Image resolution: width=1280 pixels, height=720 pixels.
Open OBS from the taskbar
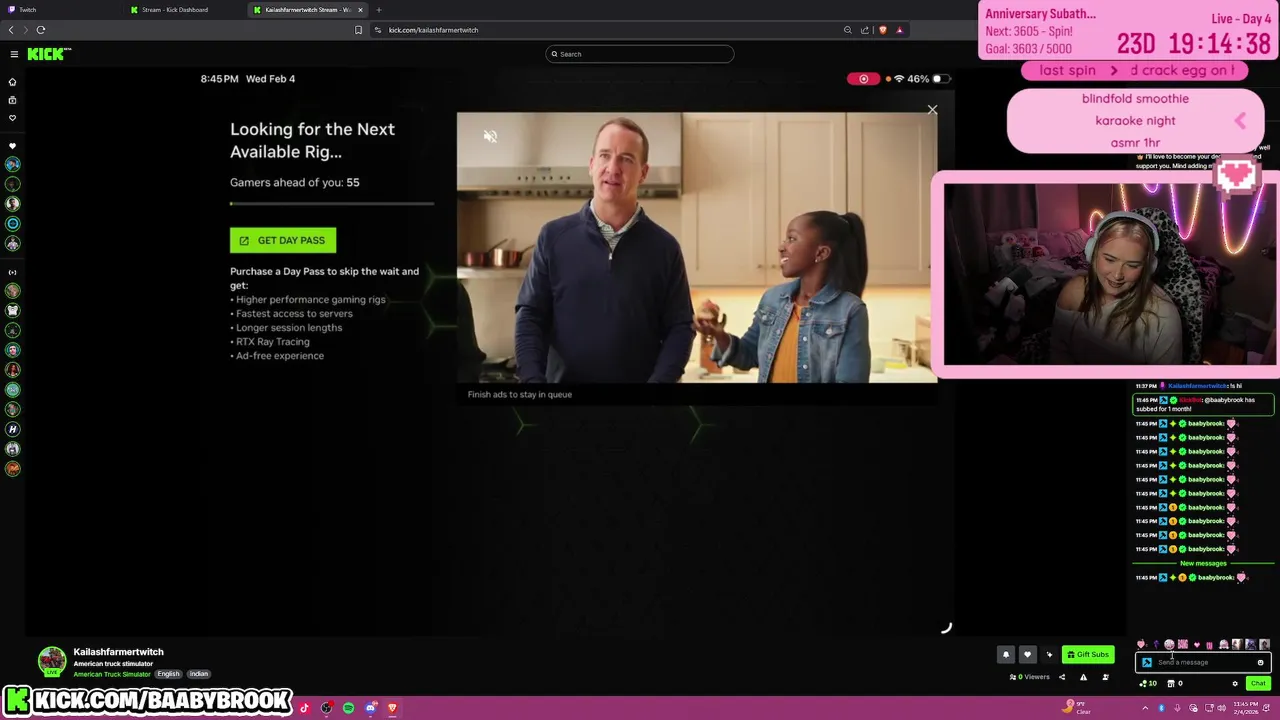pyautogui.click(x=326, y=708)
